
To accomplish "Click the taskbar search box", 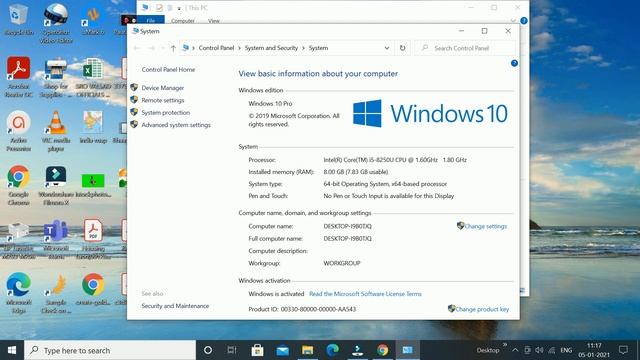I will [110, 350].
